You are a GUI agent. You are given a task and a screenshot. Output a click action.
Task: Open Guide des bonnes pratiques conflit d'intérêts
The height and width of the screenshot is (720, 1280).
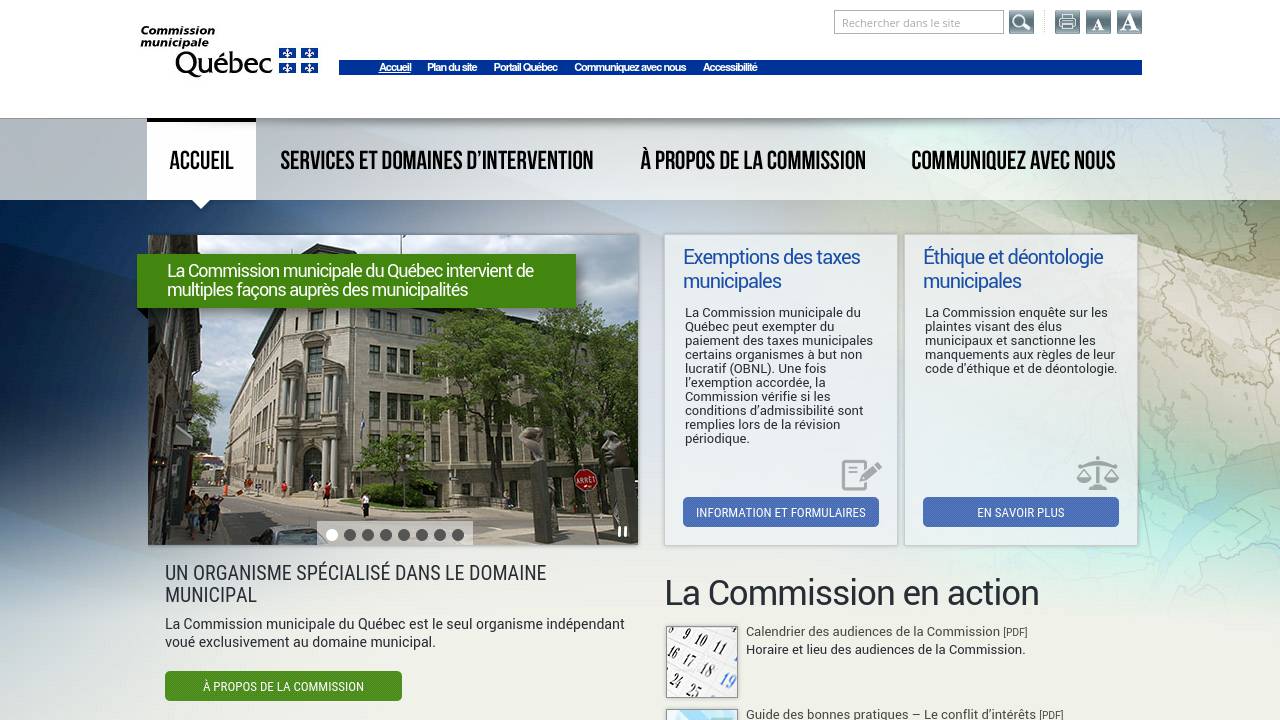[x=904, y=714]
